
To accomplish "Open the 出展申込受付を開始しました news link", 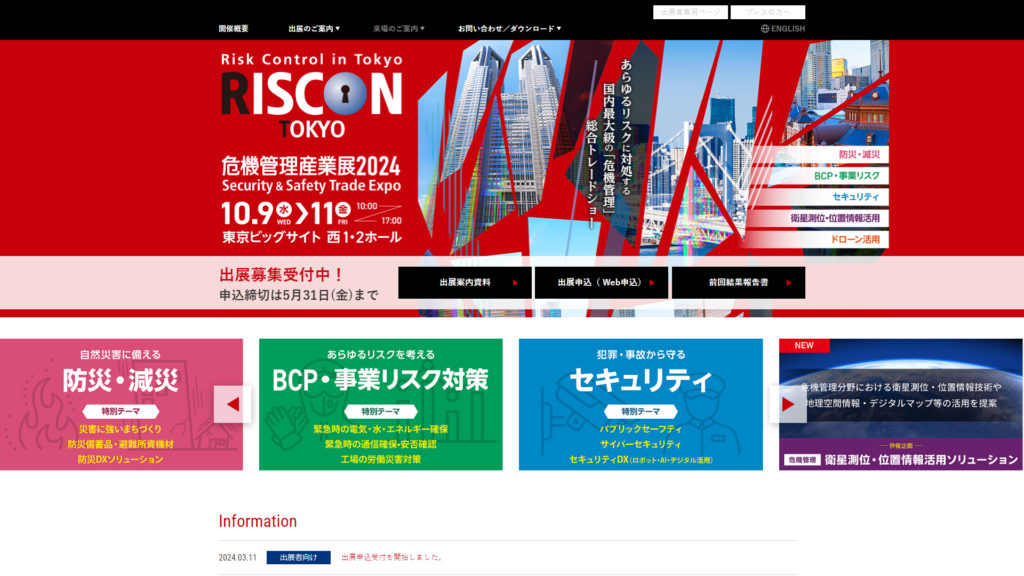I will [x=392, y=558].
